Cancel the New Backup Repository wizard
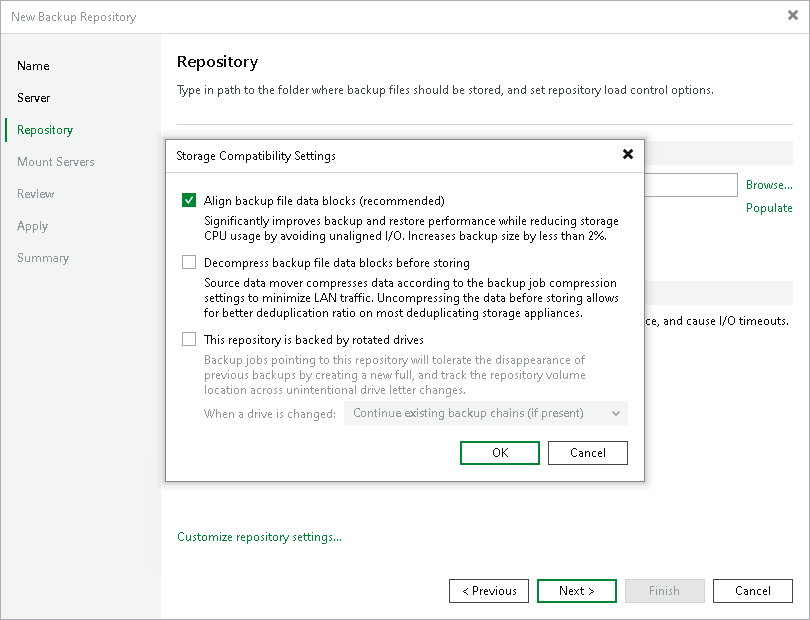The height and width of the screenshot is (620, 810). [x=753, y=591]
